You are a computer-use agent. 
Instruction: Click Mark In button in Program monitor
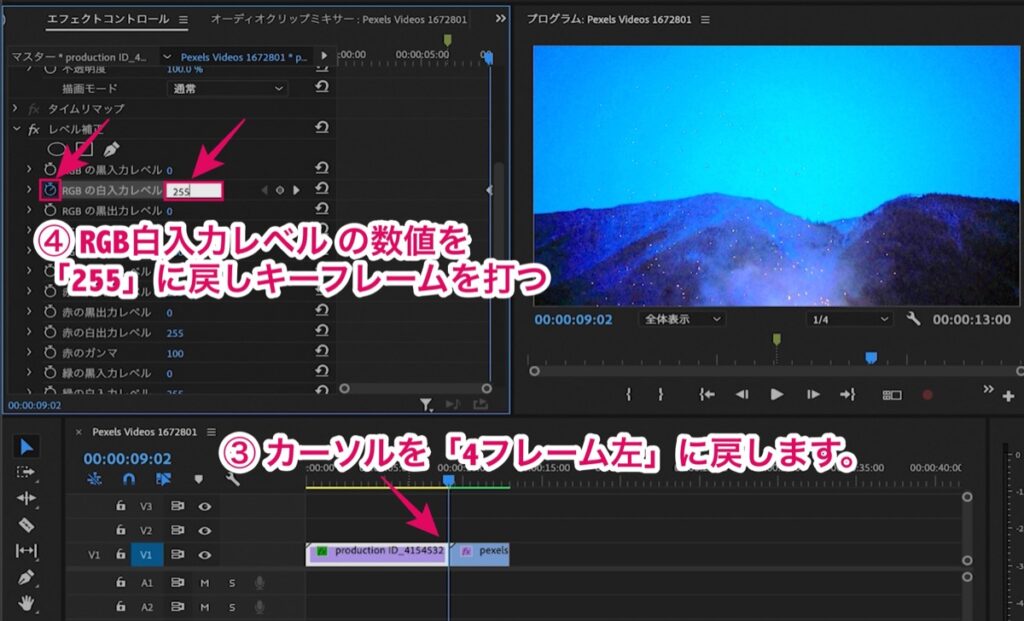click(628, 394)
